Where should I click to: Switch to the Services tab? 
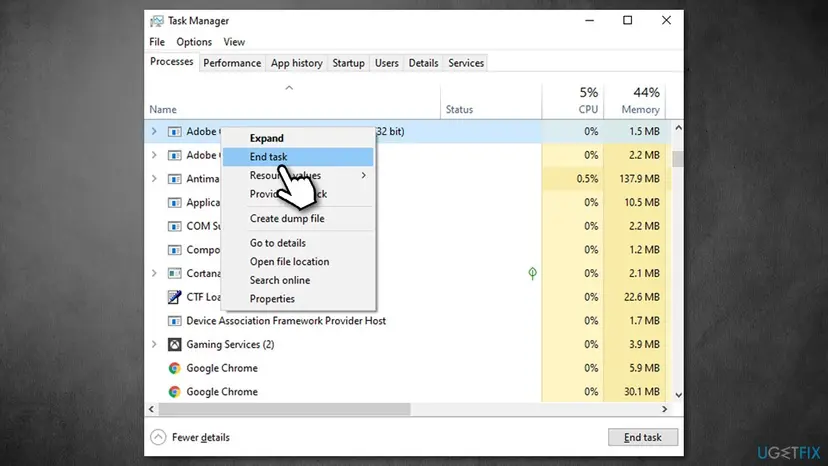pos(466,63)
